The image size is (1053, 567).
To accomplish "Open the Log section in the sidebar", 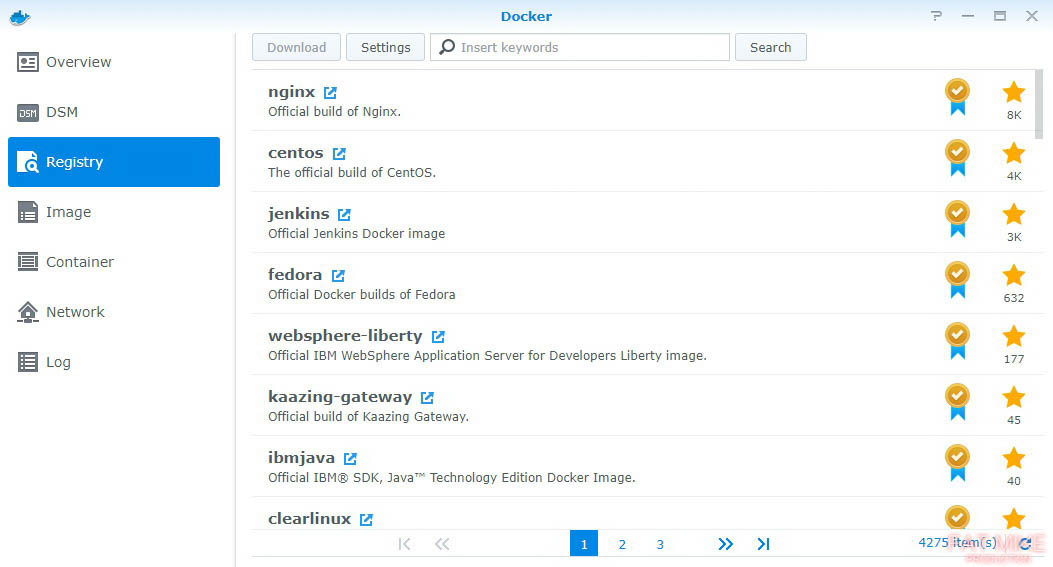I will pos(114,362).
